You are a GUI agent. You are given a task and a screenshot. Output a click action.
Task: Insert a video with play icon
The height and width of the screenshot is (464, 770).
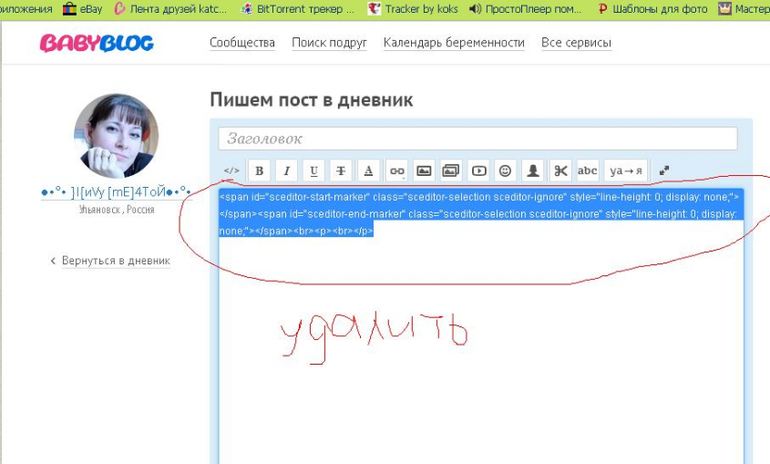tap(479, 171)
